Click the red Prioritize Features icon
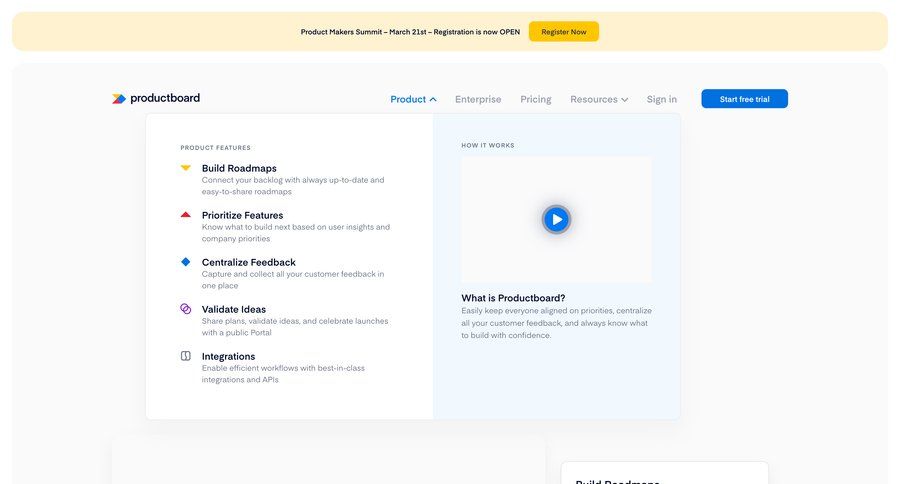This screenshot has width=900, height=484. pos(185,215)
